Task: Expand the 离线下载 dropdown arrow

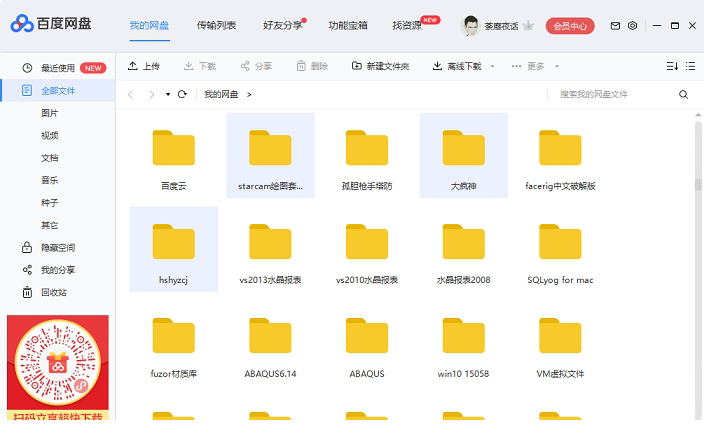Action: pyautogui.click(x=492, y=66)
